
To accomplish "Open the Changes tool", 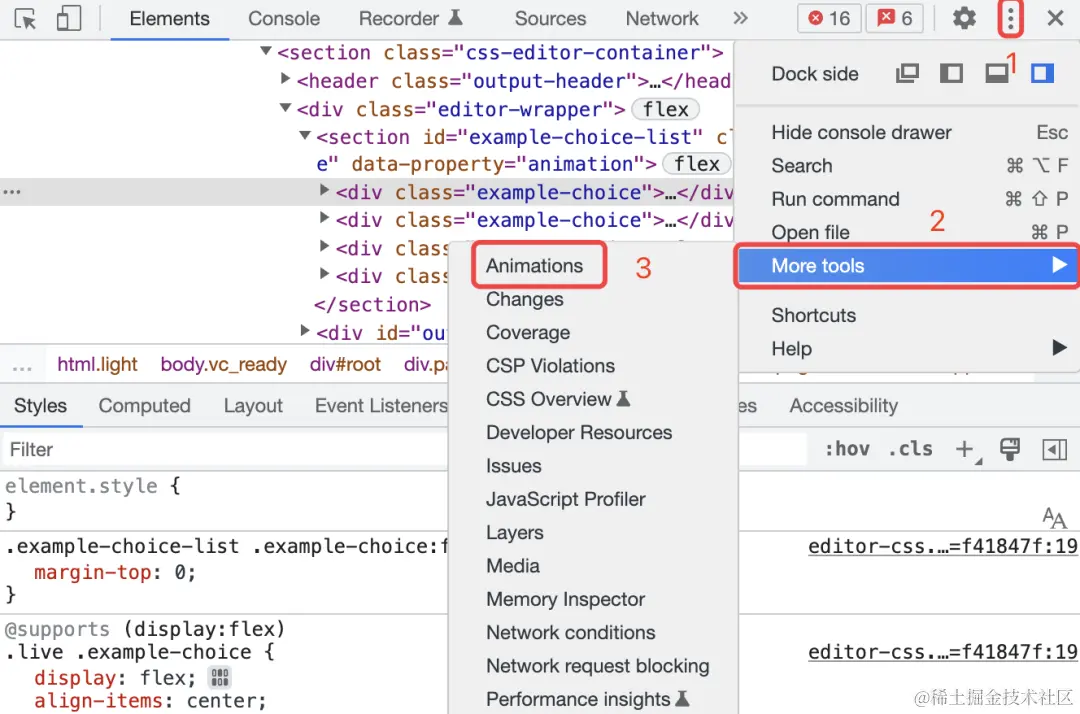I will pos(525,300).
